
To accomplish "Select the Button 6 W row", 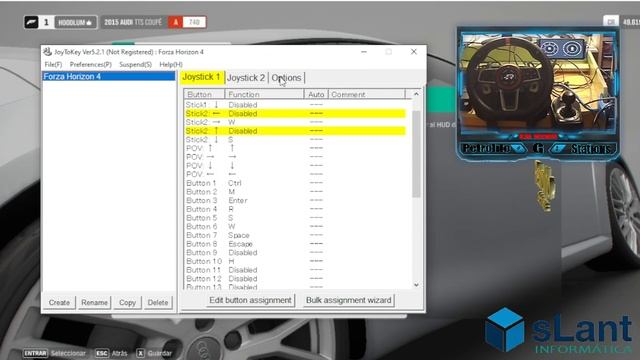I will coord(295,227).
